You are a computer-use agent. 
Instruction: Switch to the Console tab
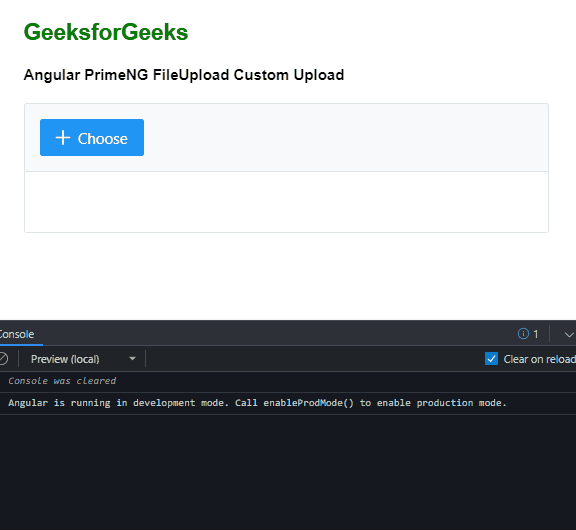(x=17, y=334)
